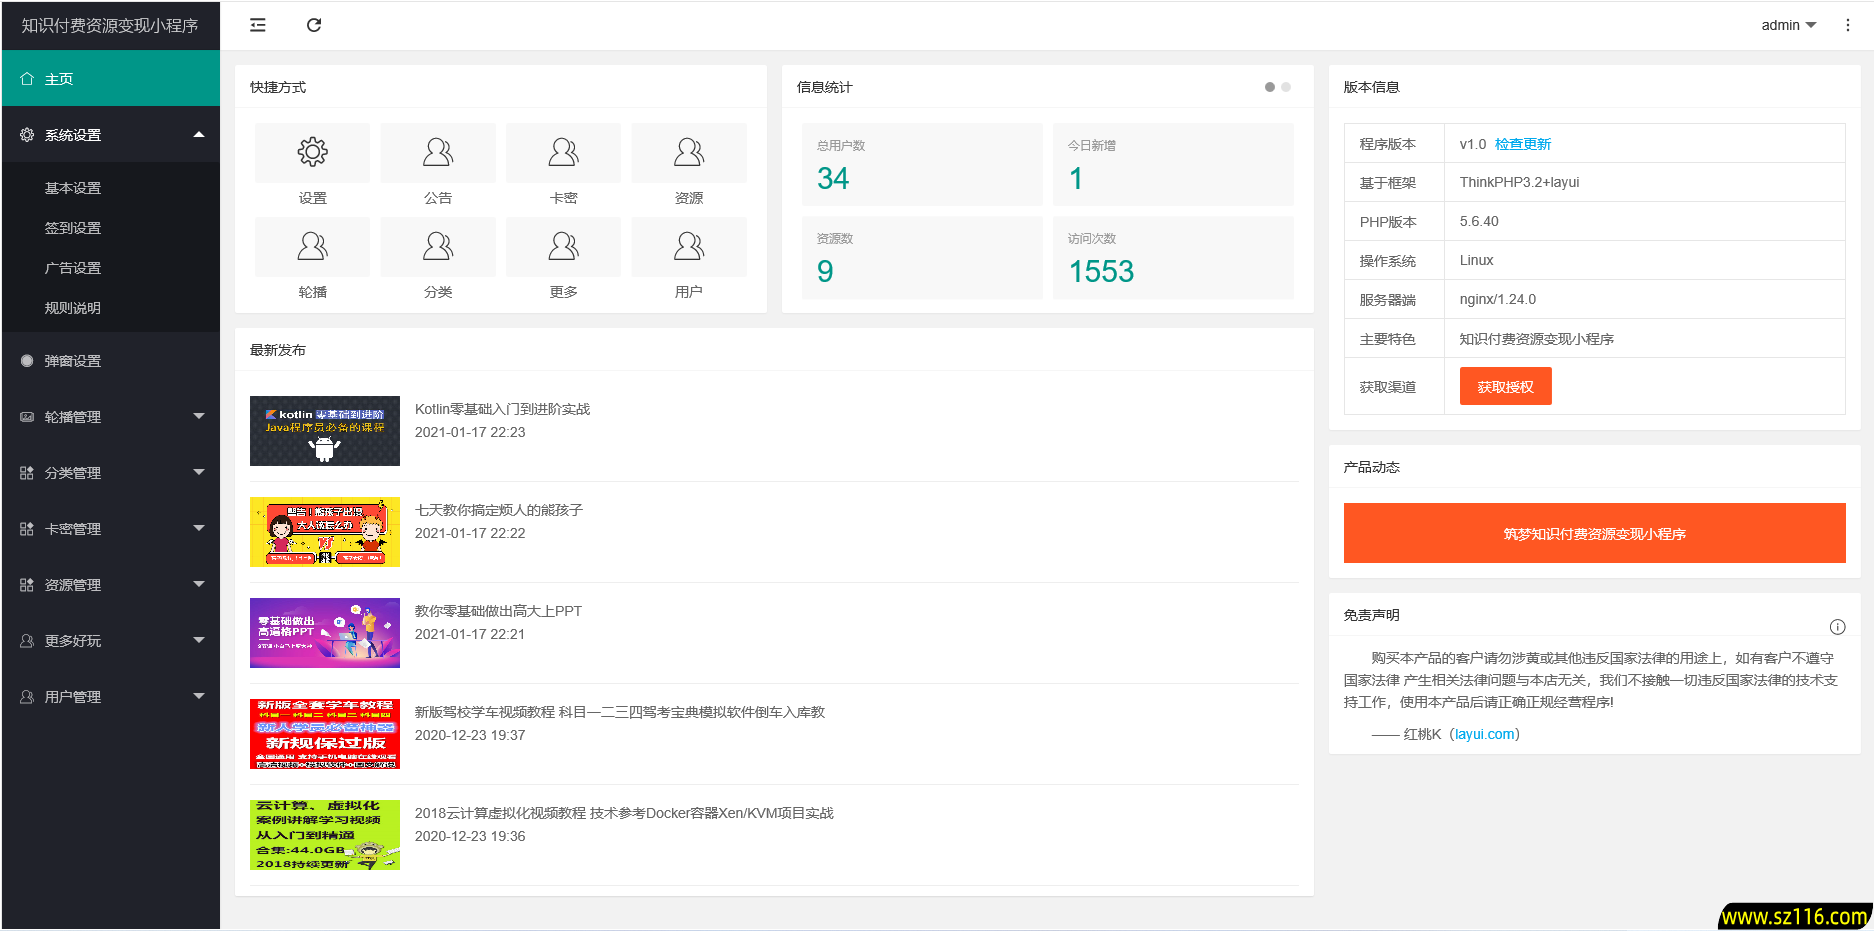Screen dimensions: 1874x931
Task: Click the refresh icon in top bar
Action: click(314, 25)
